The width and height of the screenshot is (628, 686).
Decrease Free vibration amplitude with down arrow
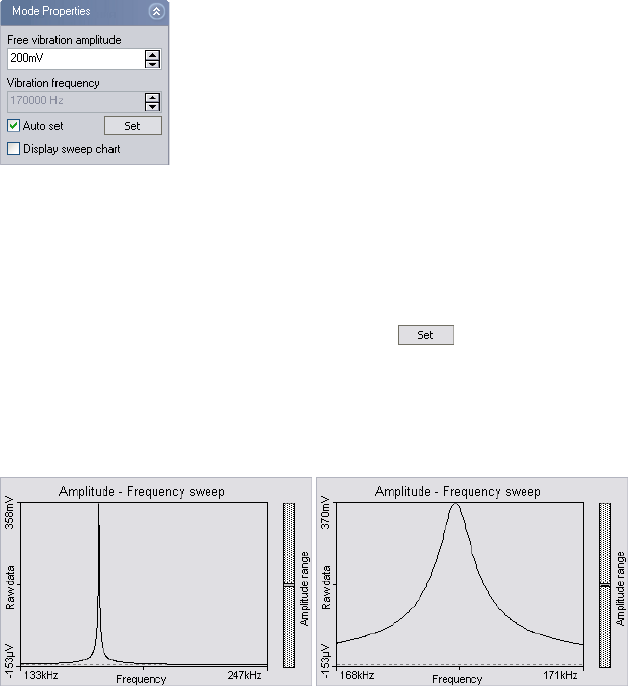pos(152,64)
